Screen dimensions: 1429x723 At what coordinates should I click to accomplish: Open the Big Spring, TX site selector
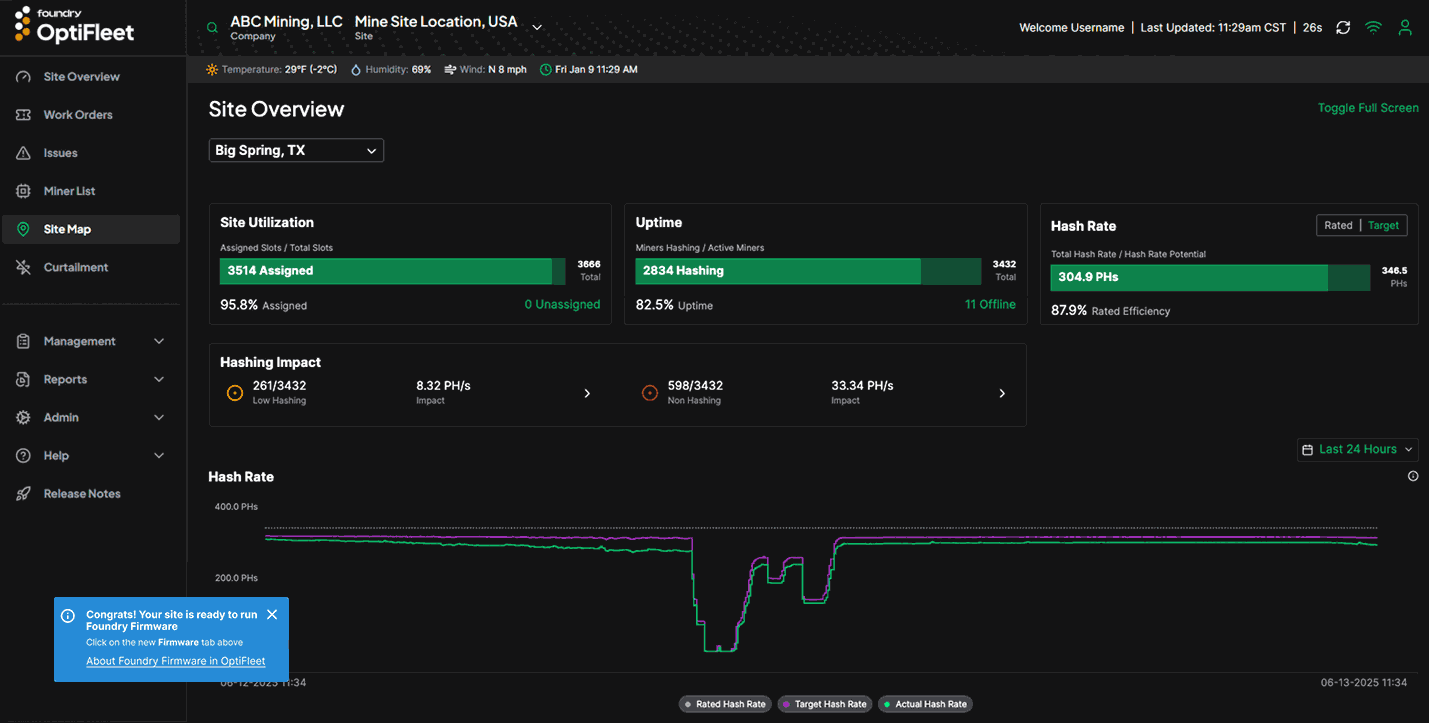296,150
